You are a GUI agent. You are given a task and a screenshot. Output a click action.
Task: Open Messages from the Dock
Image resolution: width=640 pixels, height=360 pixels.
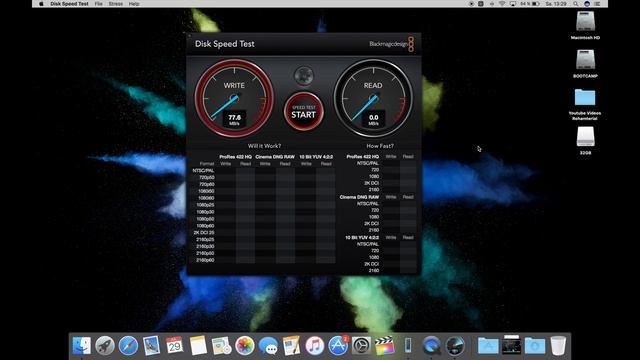coord(268,346)
